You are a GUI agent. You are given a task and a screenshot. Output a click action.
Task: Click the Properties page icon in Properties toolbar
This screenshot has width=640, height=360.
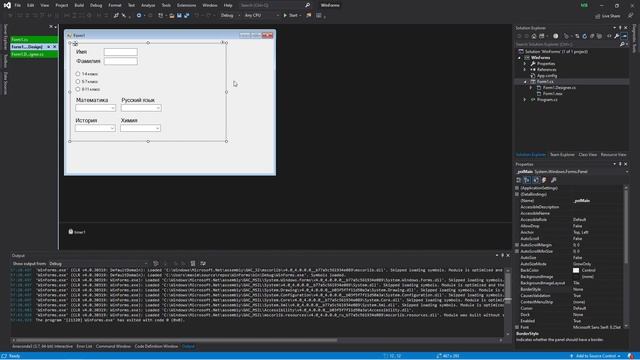[x=536, y=180]
